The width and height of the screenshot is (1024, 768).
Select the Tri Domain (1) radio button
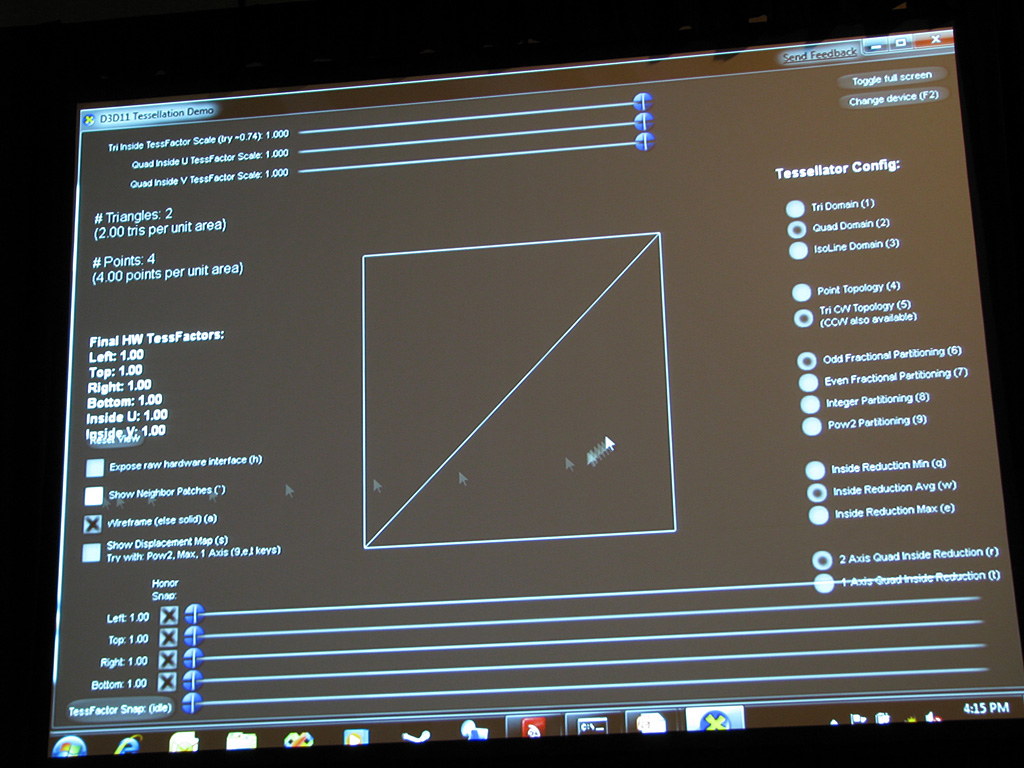pos(795,208)
